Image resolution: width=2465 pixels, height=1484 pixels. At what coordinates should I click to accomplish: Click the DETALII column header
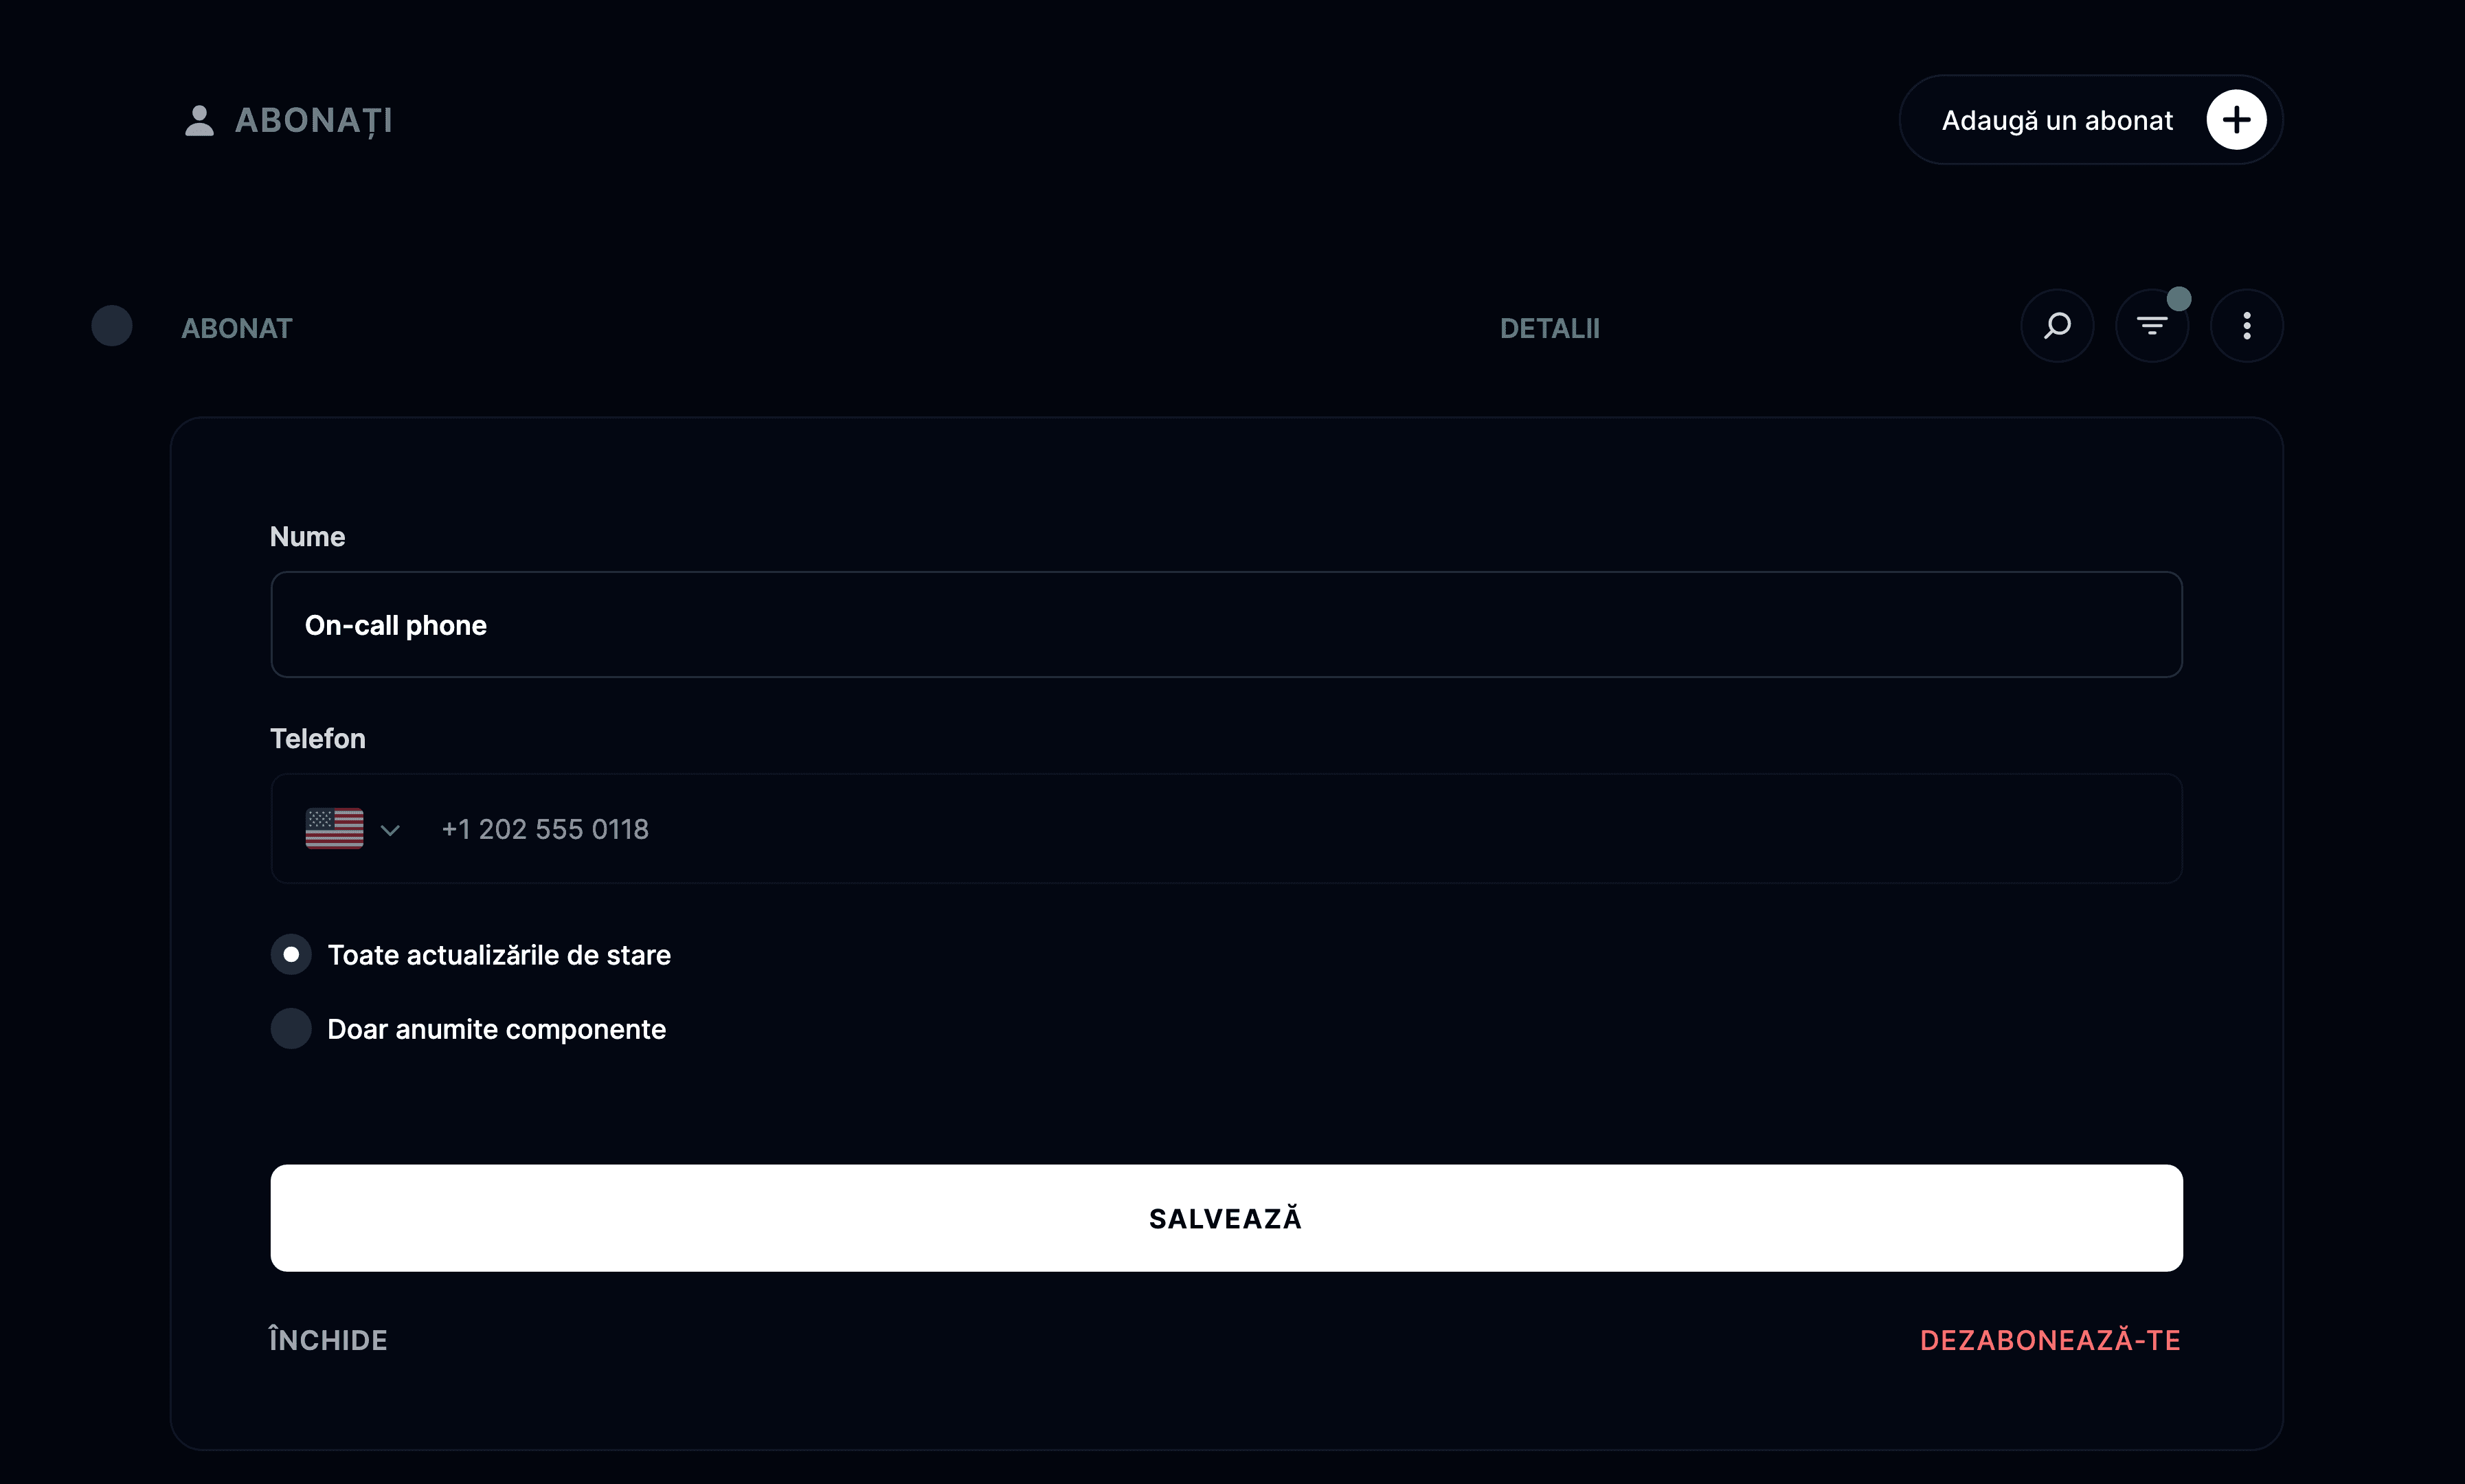[x=1550, y=329]
